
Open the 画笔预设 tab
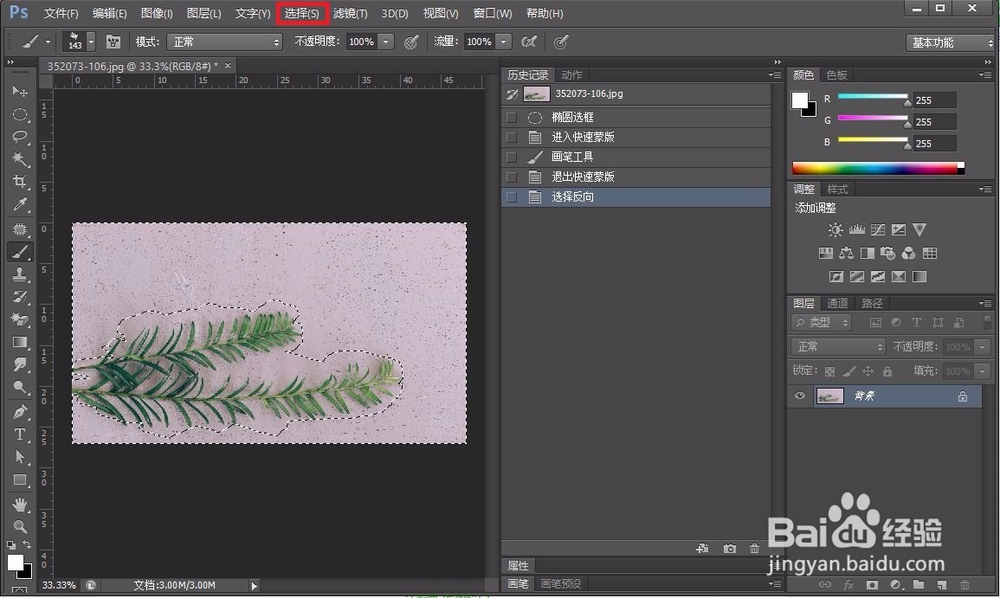pyautogui.click(x=561, y=584)
